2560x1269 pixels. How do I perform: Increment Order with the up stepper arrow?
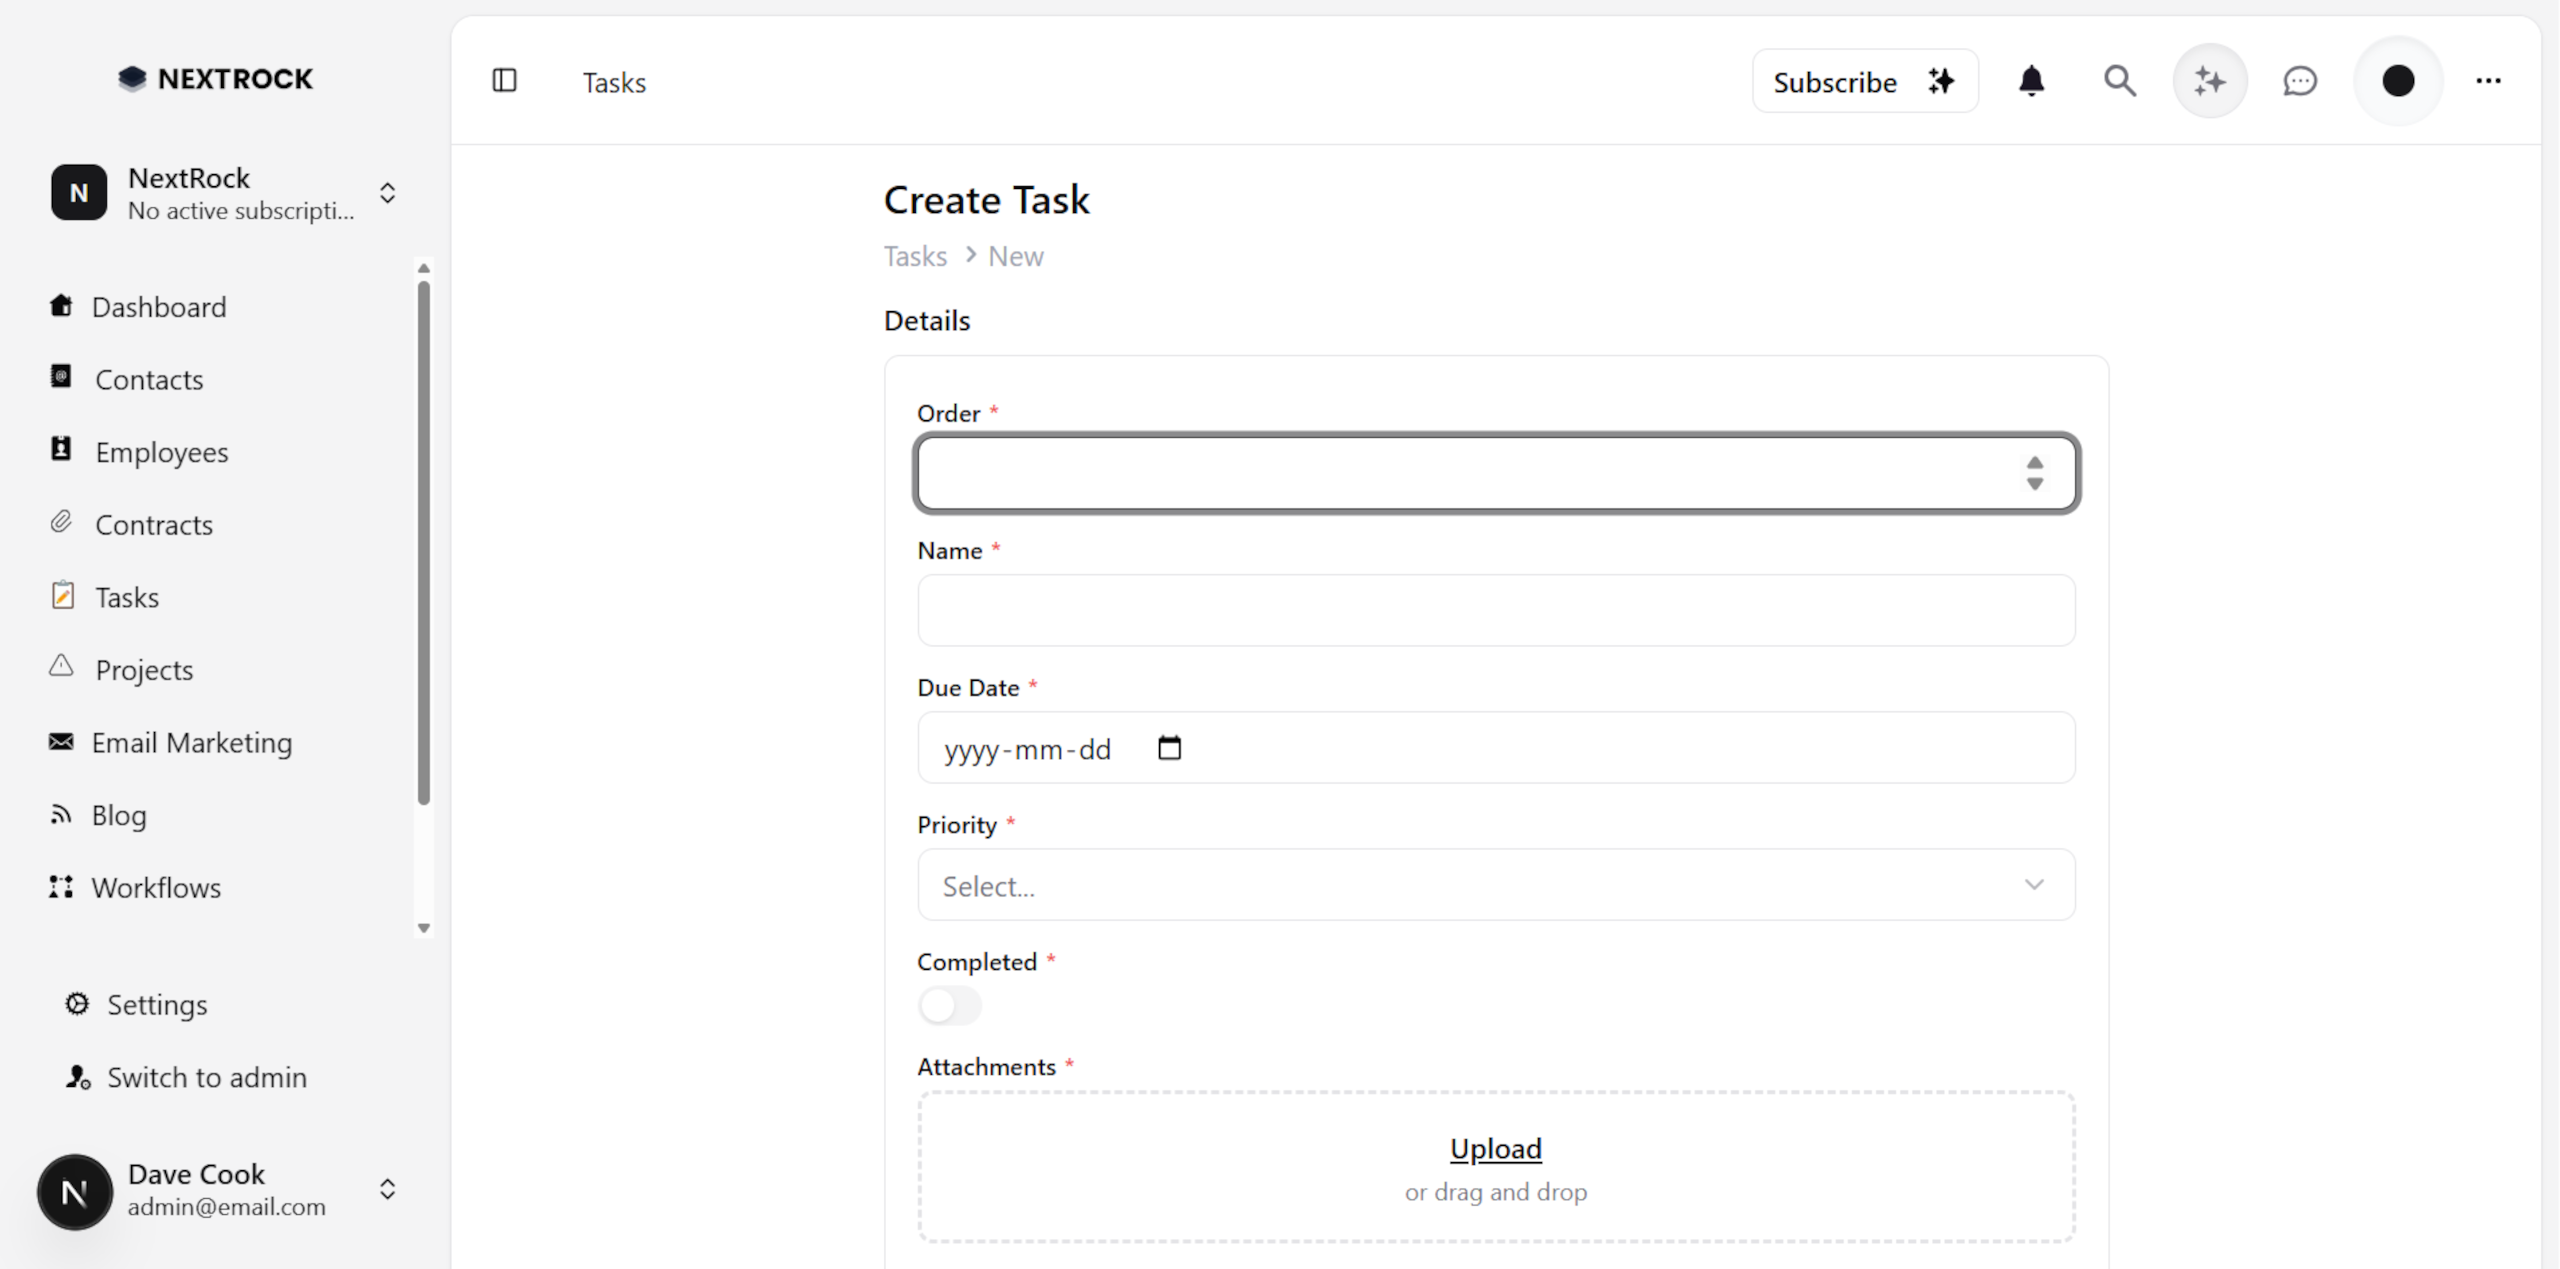2035,463
